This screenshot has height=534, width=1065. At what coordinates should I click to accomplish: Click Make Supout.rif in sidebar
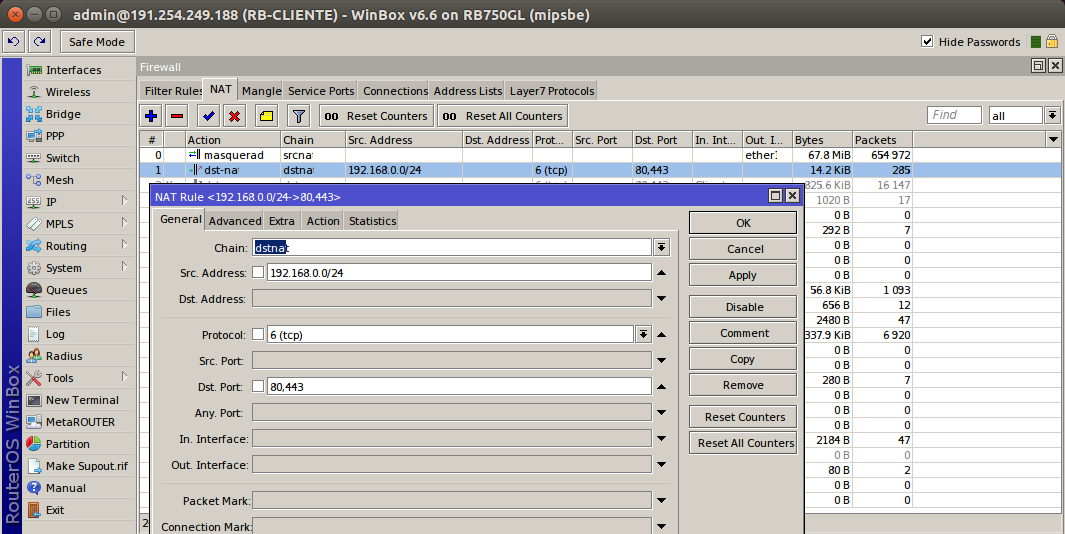coord(79,466)
